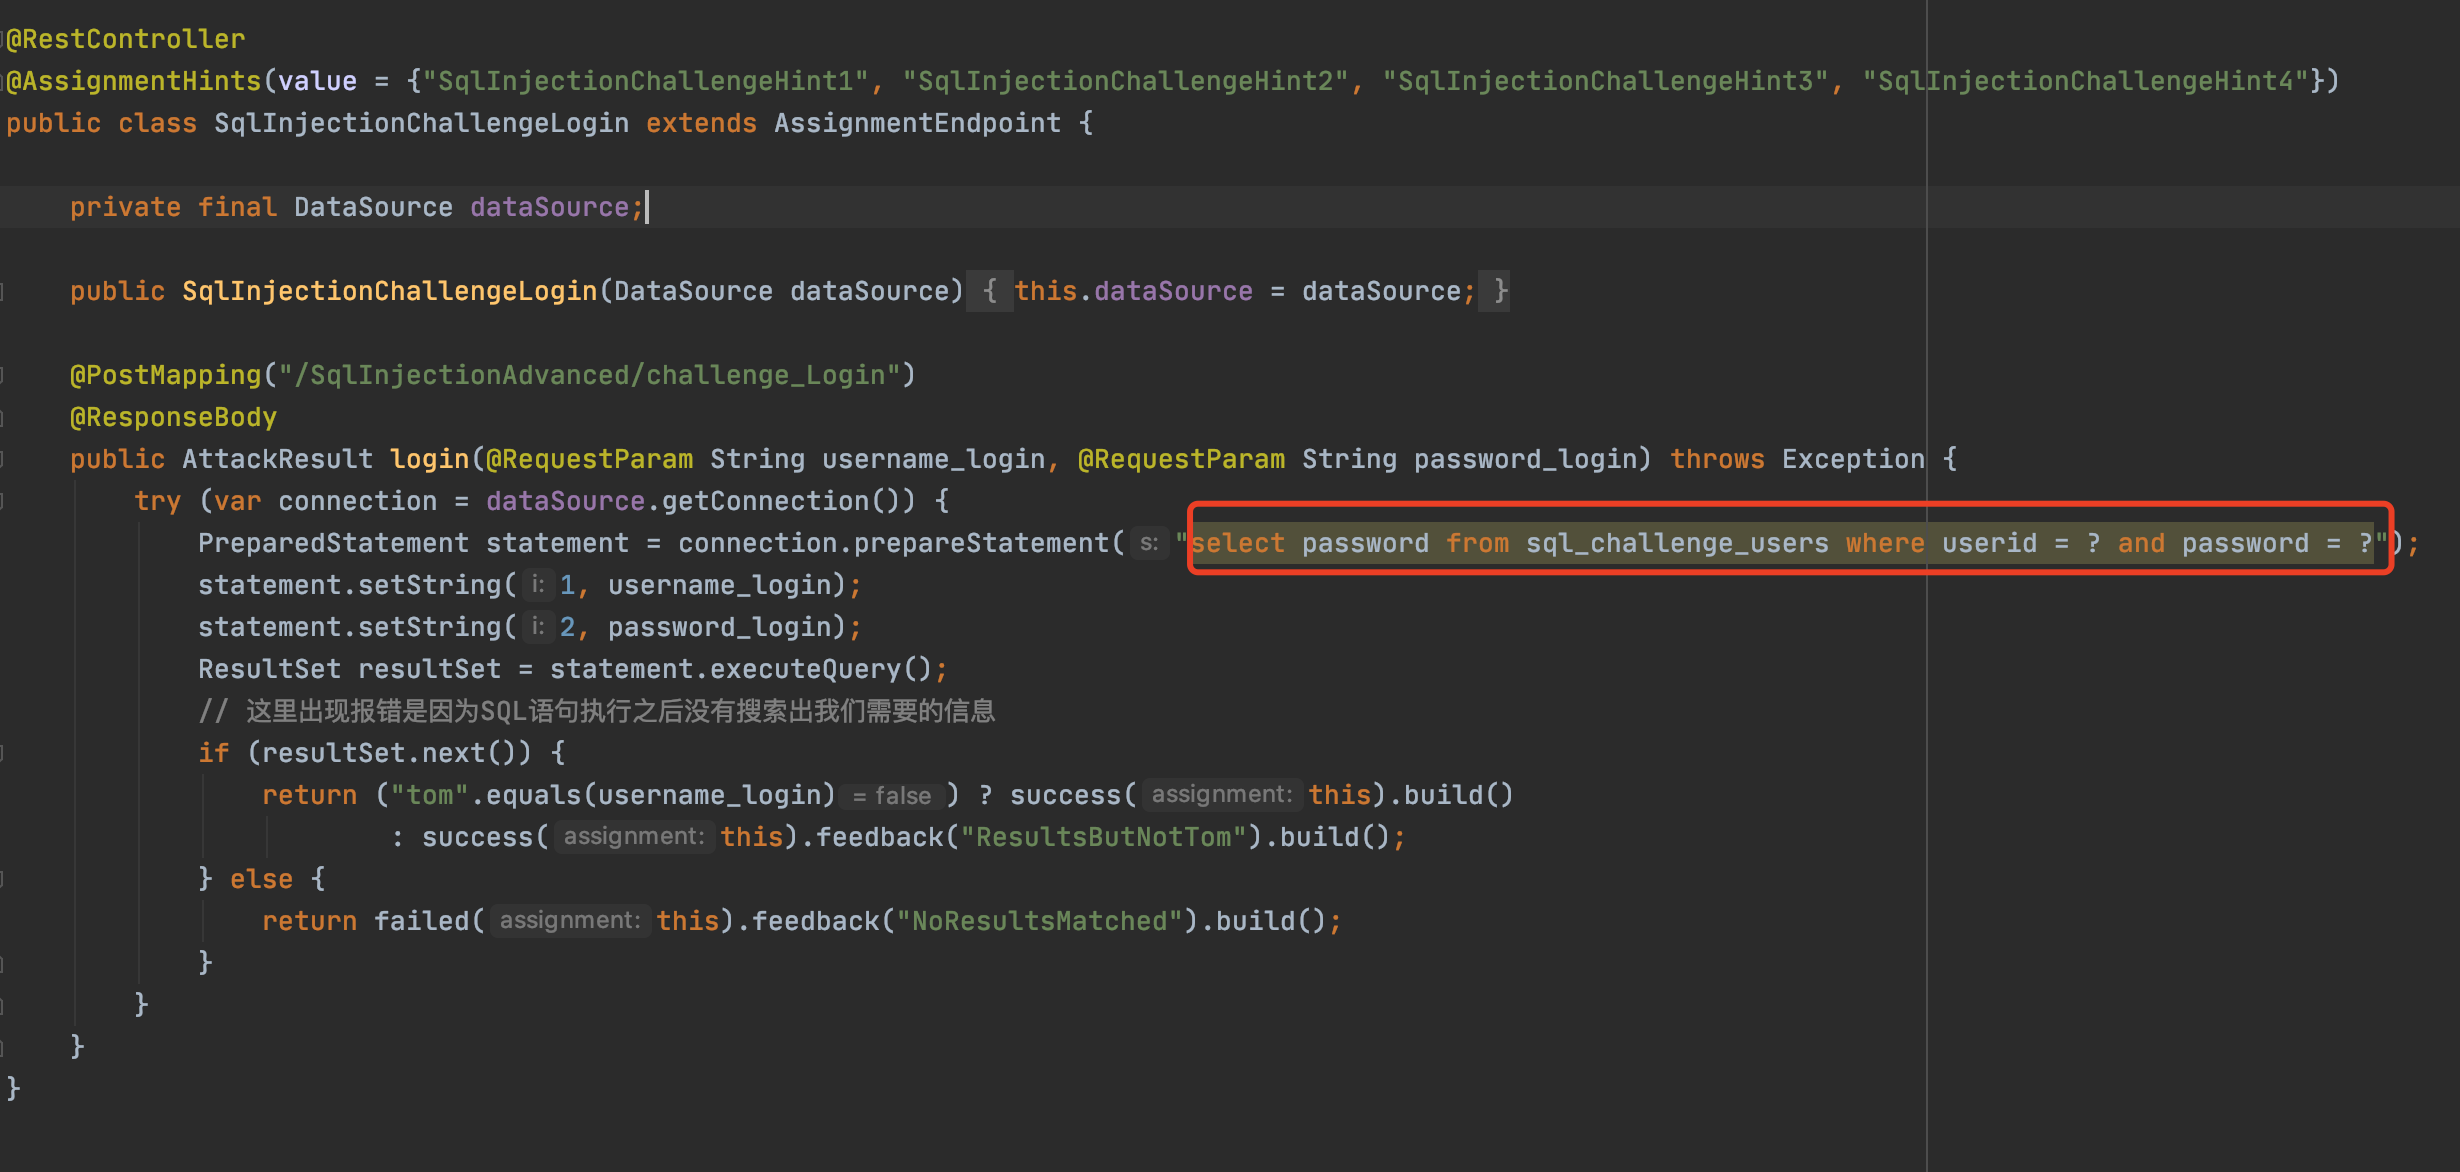This screenshot has width=2460, height=1172.
Task: Click the 'i:' hint before index 1
Action: [x=538, y=585]
